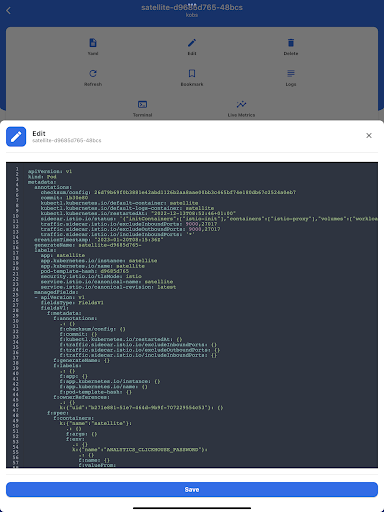Image resolution: width=384 pixels, height=512 pixels.
Task: Click the pod name subtitle under Edit
Action: tap(67, 141)
